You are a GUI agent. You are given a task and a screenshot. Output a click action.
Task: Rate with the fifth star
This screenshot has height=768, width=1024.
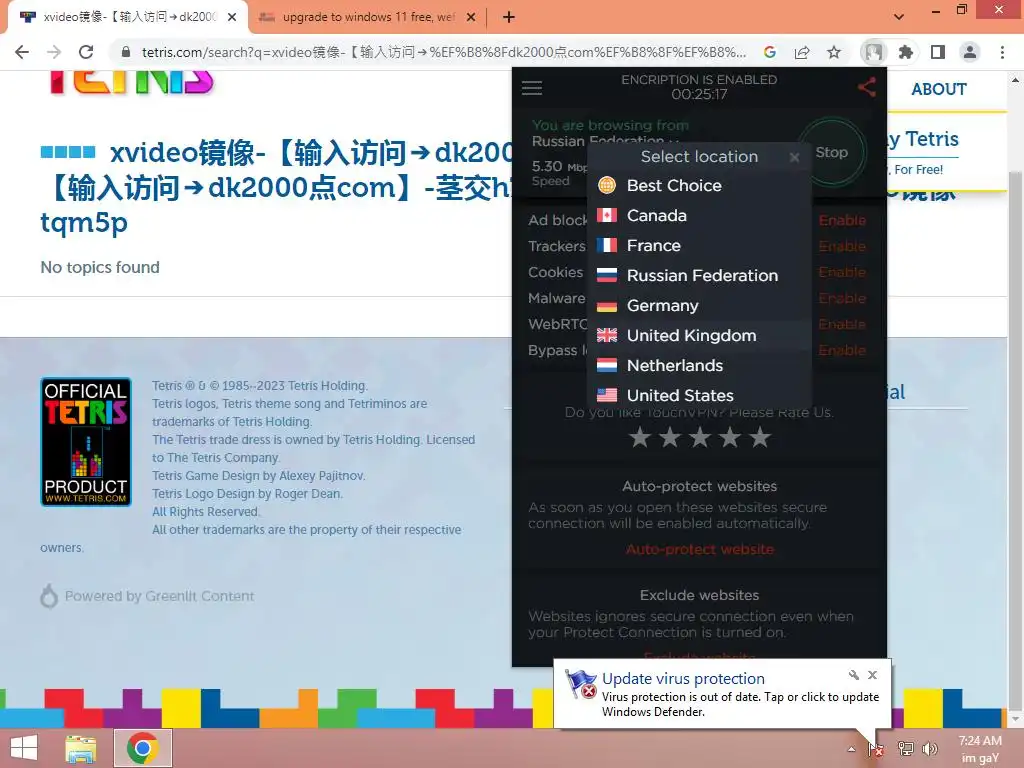[760, 438]
